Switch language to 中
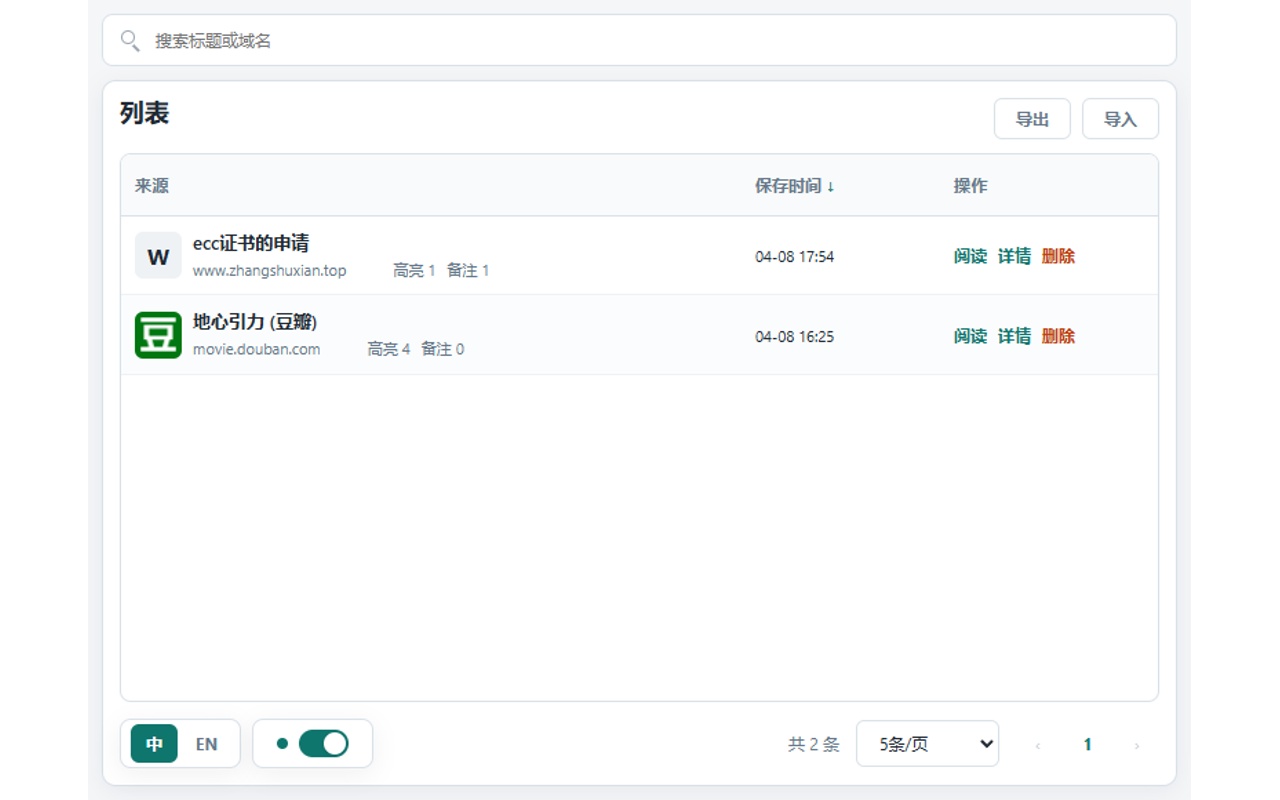Viewport: 1280px width, 800px height. click(x=154, y=744)
